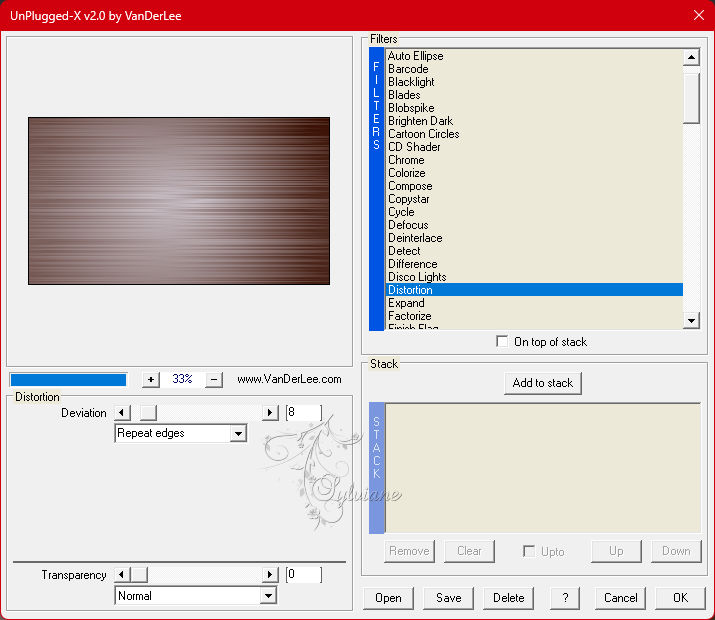Click the Delete preset button

pos(508,598)
